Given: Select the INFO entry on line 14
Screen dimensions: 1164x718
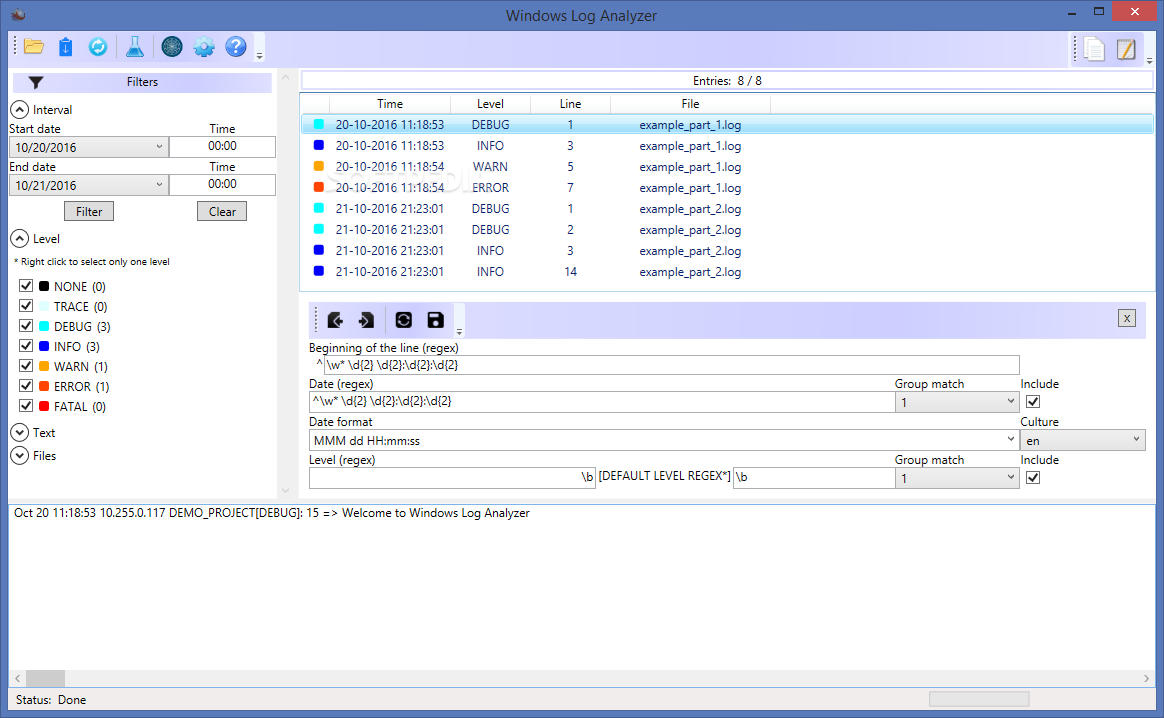Looking at the screenshot, I should 727,272.
